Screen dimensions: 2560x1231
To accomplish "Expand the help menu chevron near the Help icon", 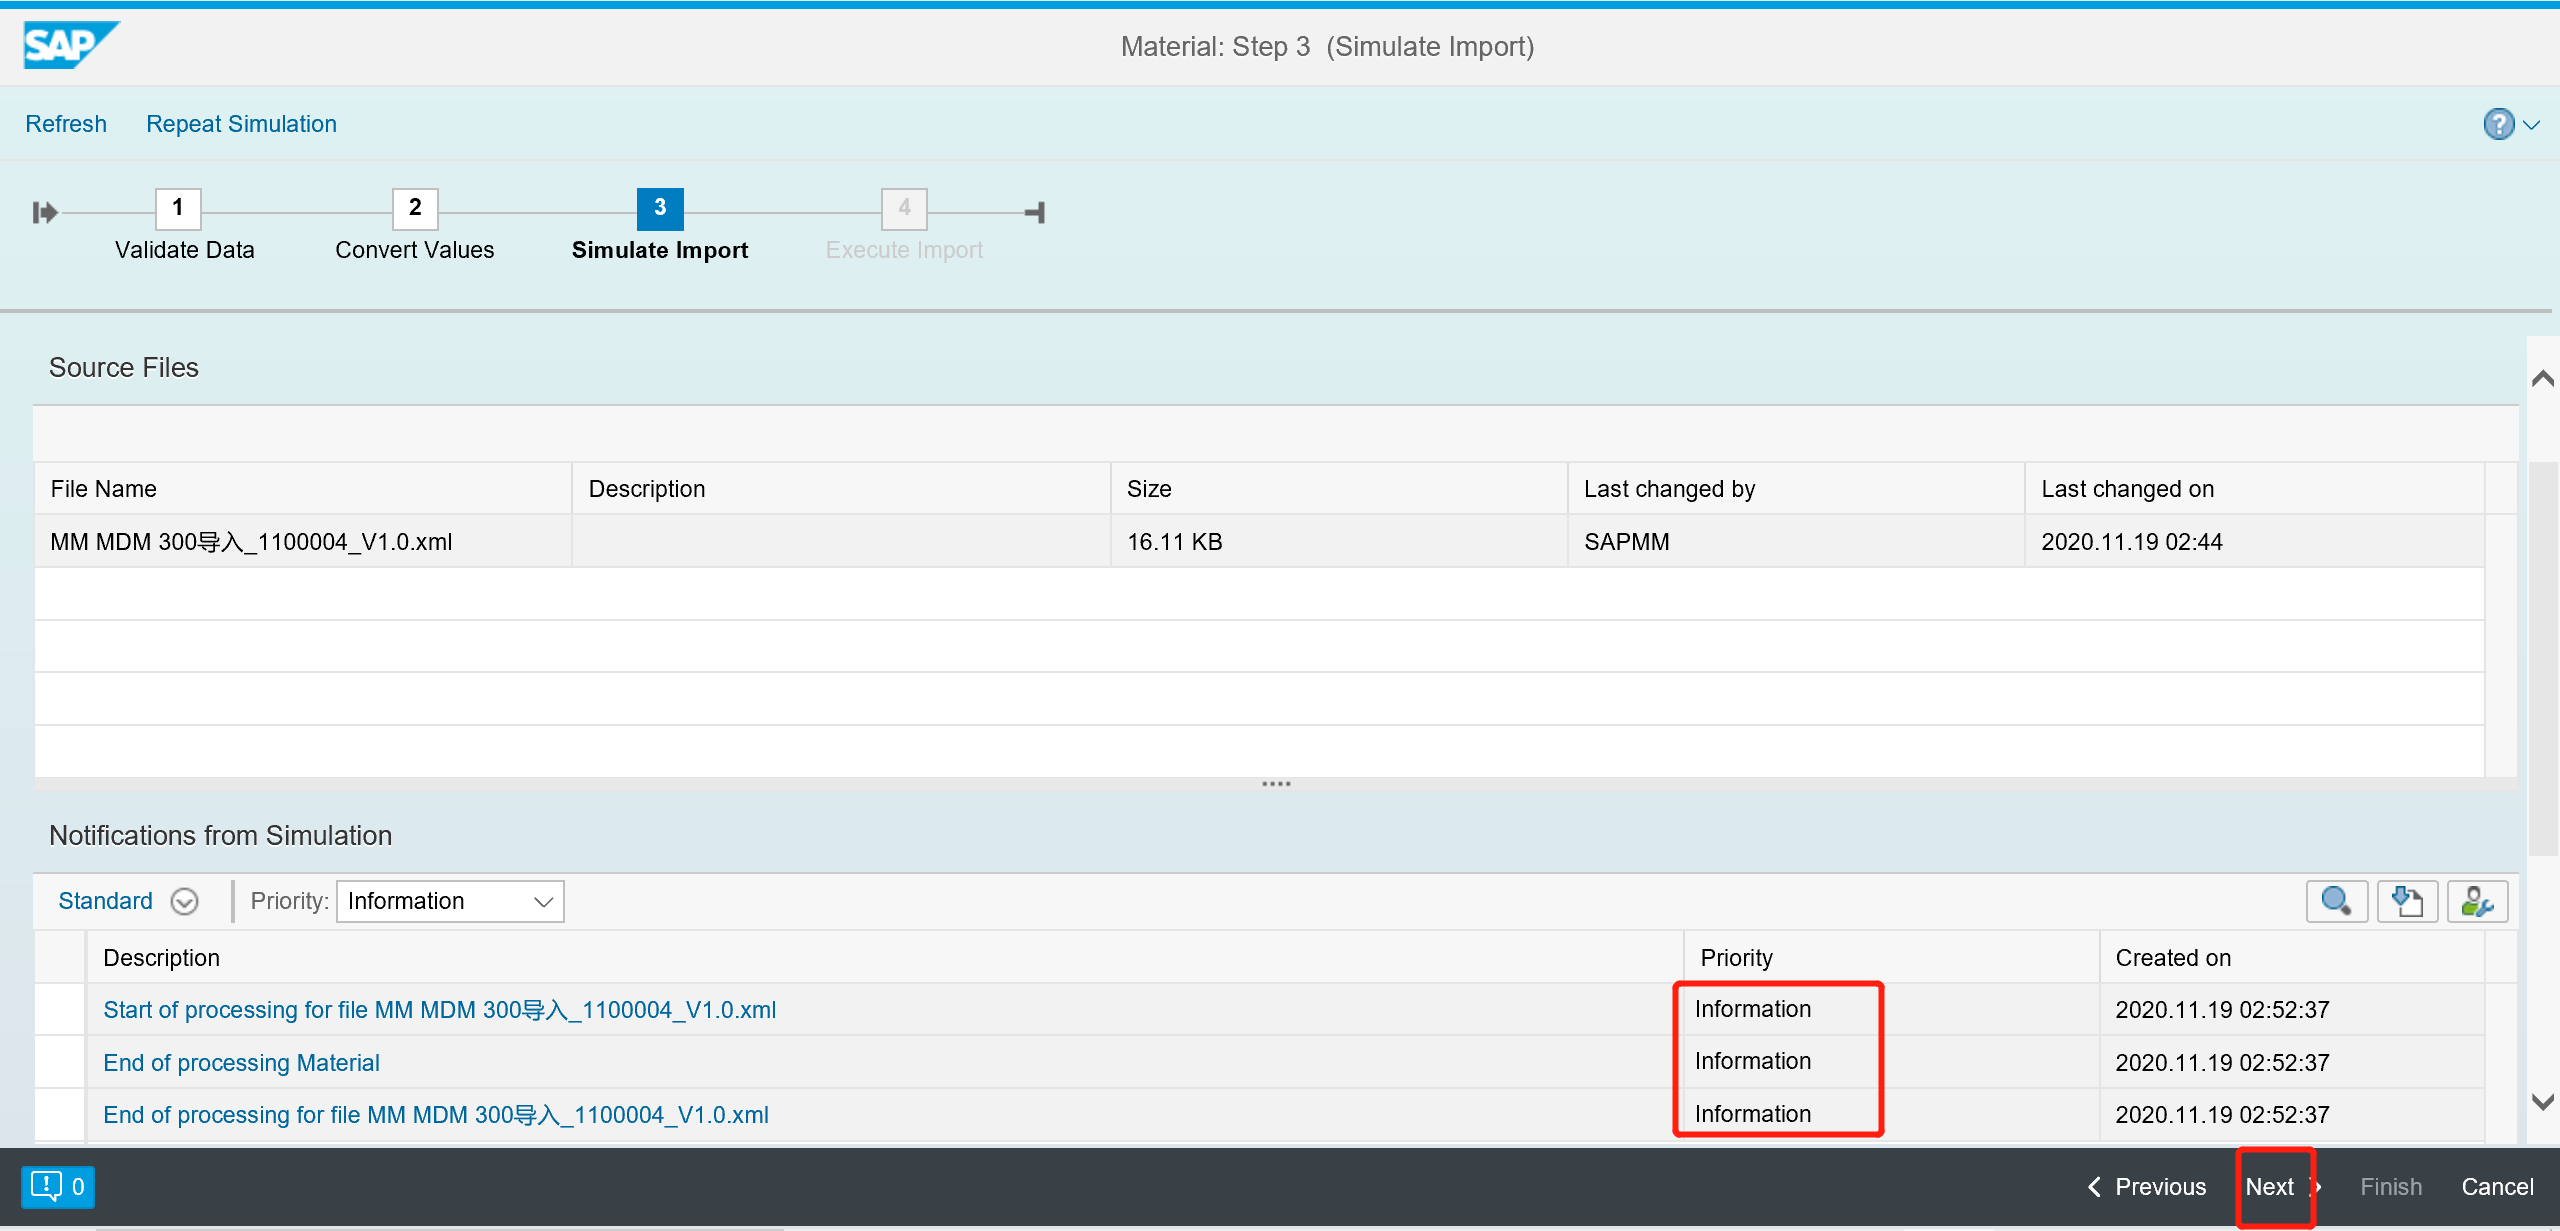I will click(2531, 124).
